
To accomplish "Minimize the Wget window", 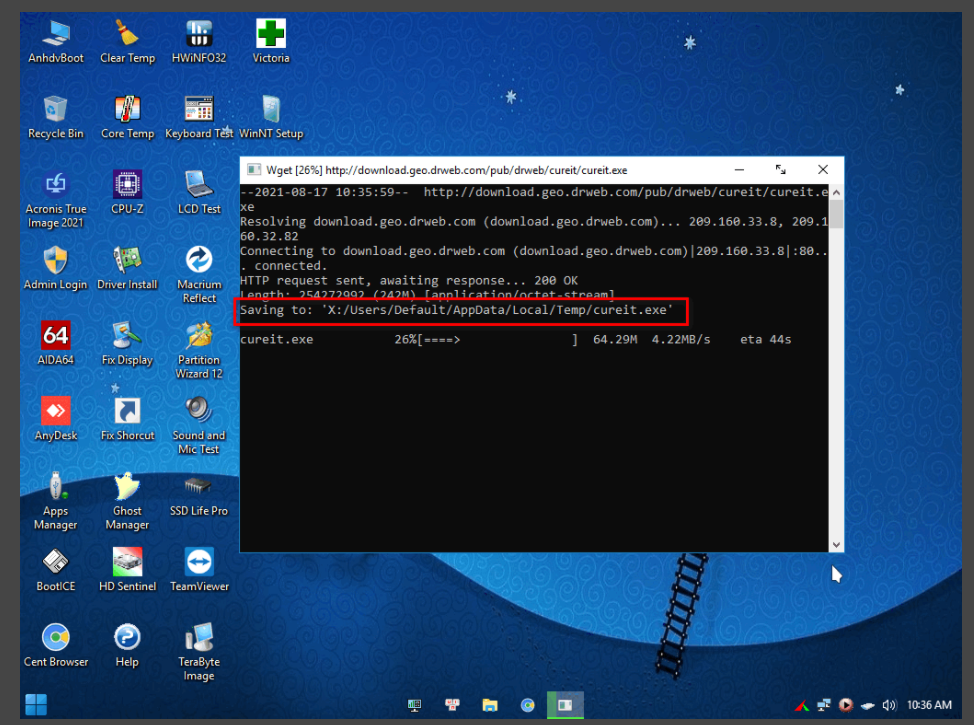I will [739, 170].
